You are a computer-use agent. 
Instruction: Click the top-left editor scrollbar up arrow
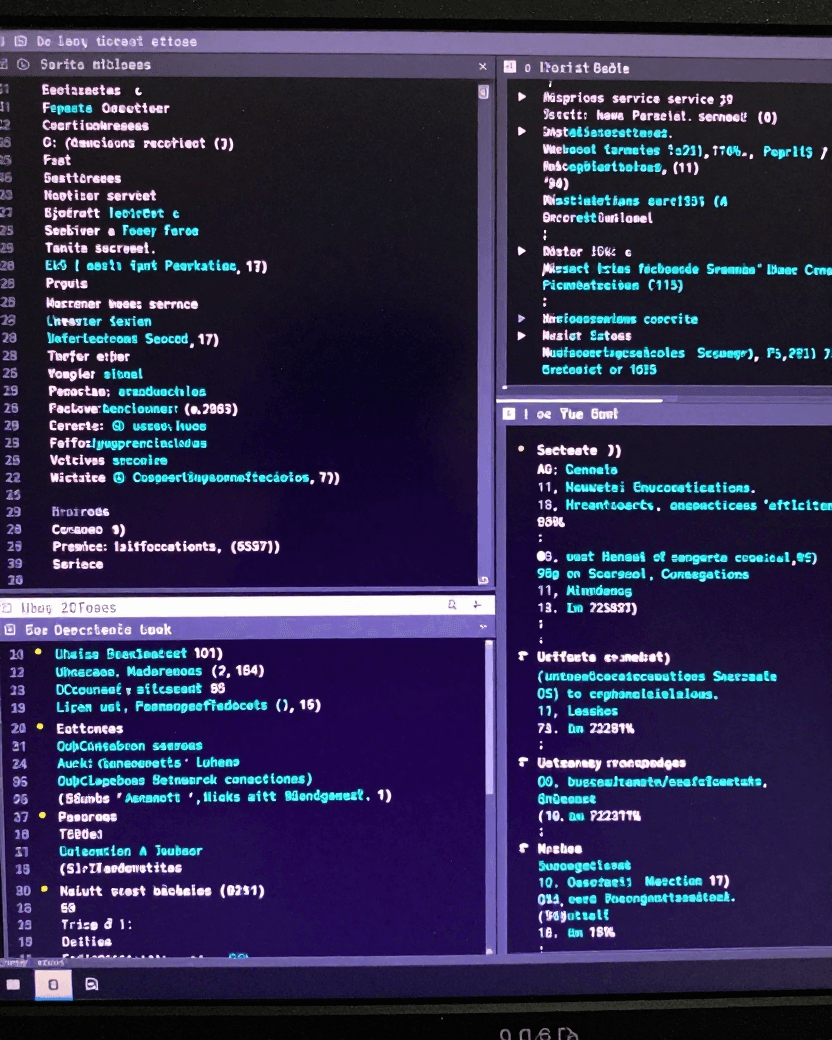(484, 92)
